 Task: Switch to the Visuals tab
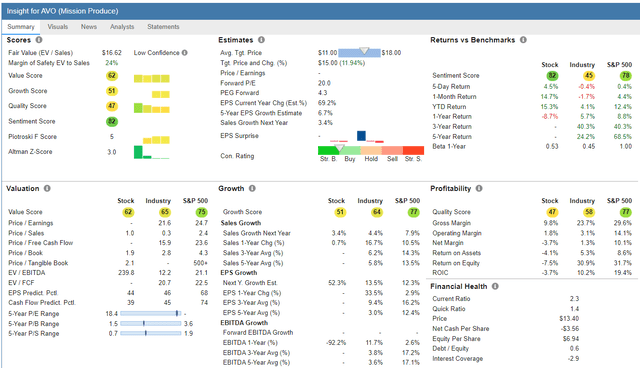click(x=58, y=27)
